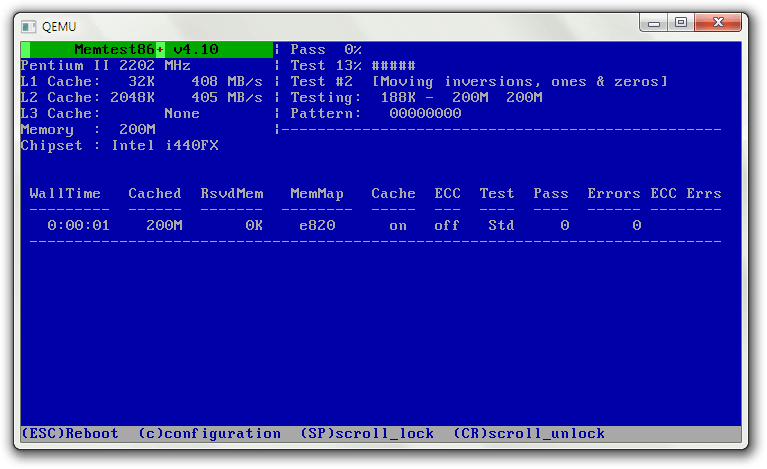Click the green Memtest86+ v4.10 banner

tap(146, 49)
